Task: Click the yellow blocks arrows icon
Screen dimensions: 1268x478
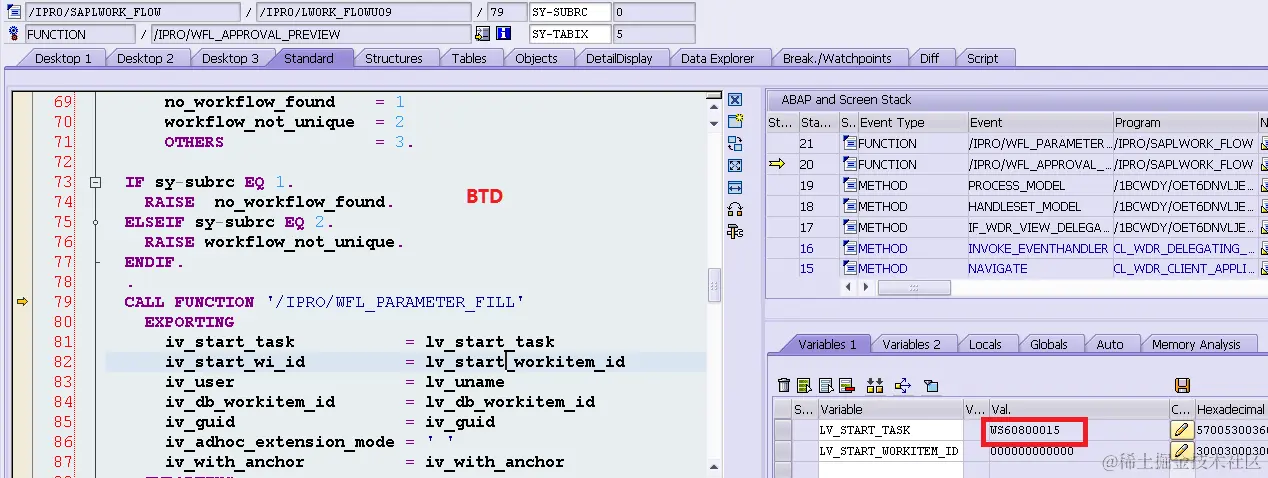Action: (875, 385)
